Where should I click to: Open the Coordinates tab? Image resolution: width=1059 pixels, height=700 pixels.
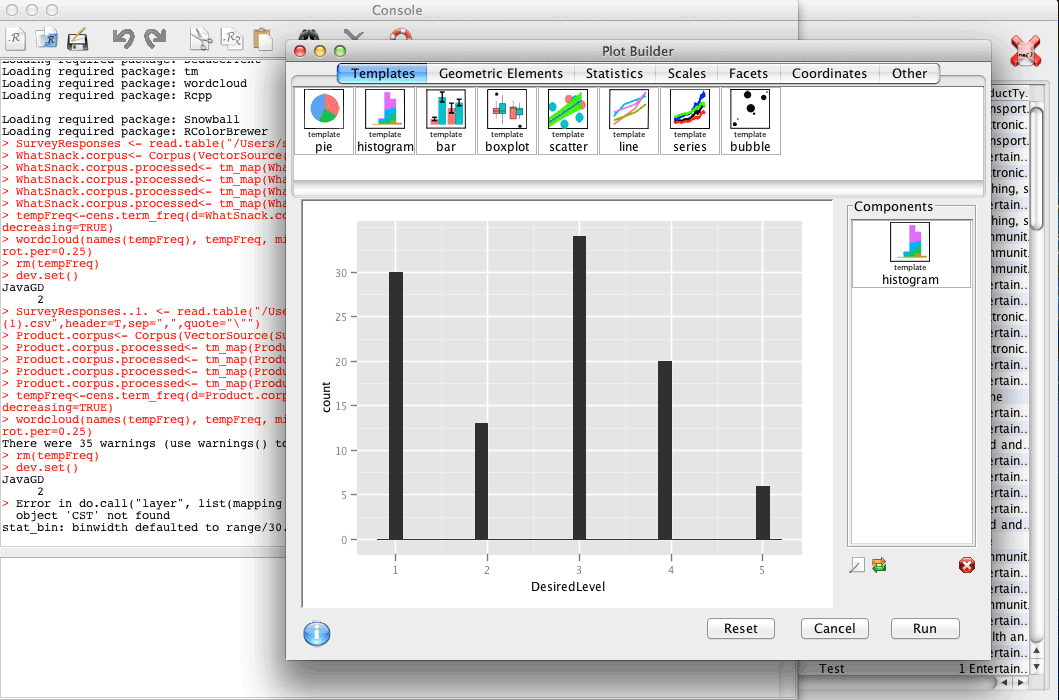coord(829,73)
